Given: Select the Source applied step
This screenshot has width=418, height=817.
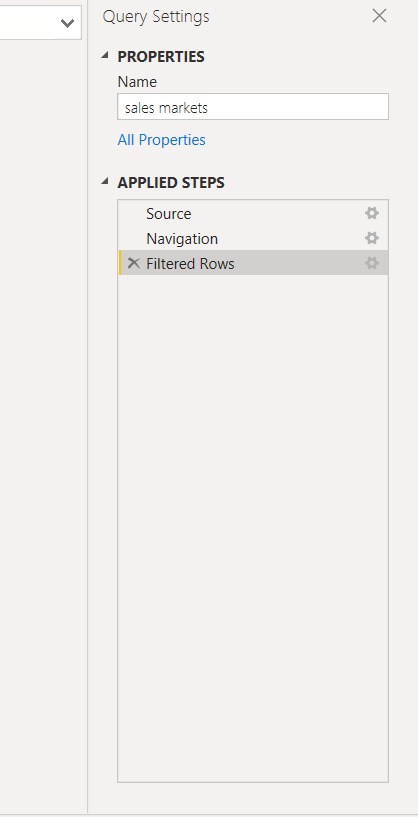Looking at the screenshot, I should pyautogui.click(x=253, y=213).
